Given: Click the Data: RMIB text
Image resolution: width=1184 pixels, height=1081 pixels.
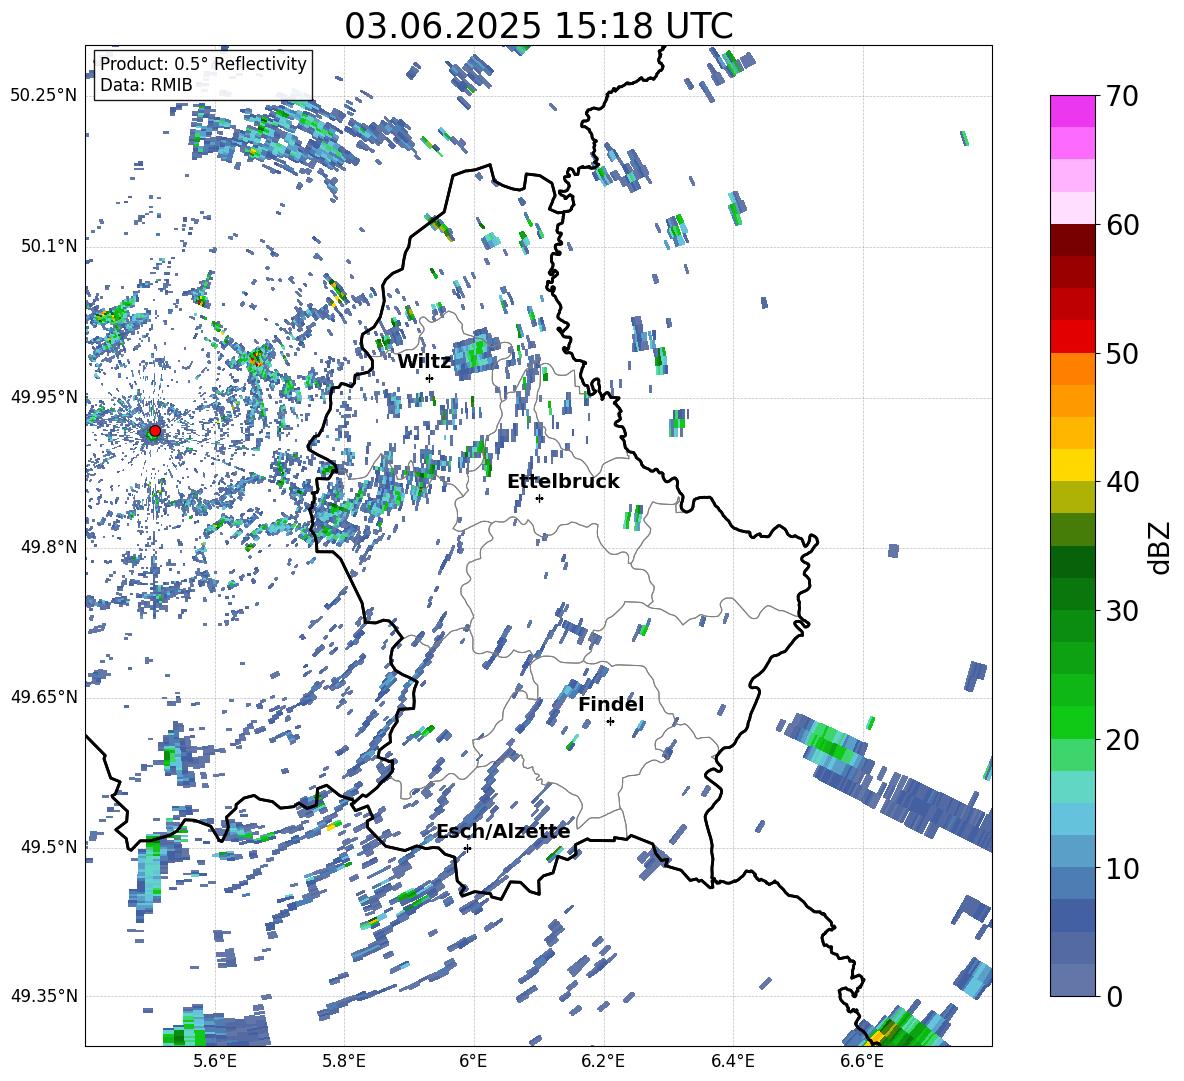Looking at the screenshot, I should click(x=146, y=85).
